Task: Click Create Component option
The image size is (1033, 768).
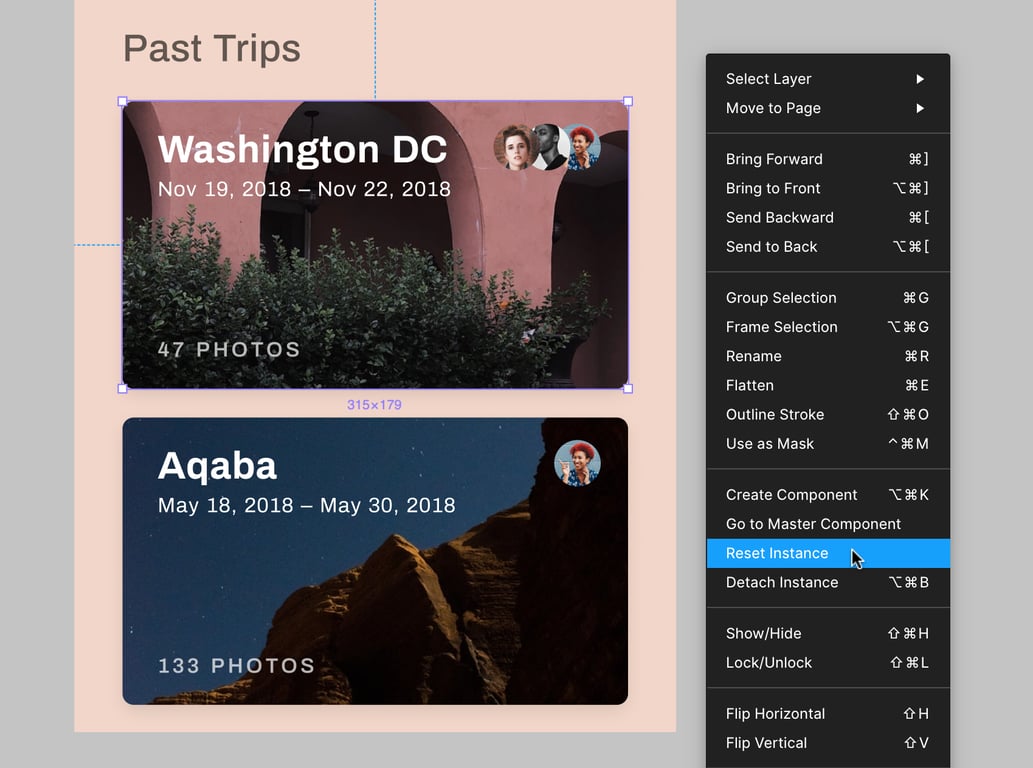Action: [x=791, y=495]
